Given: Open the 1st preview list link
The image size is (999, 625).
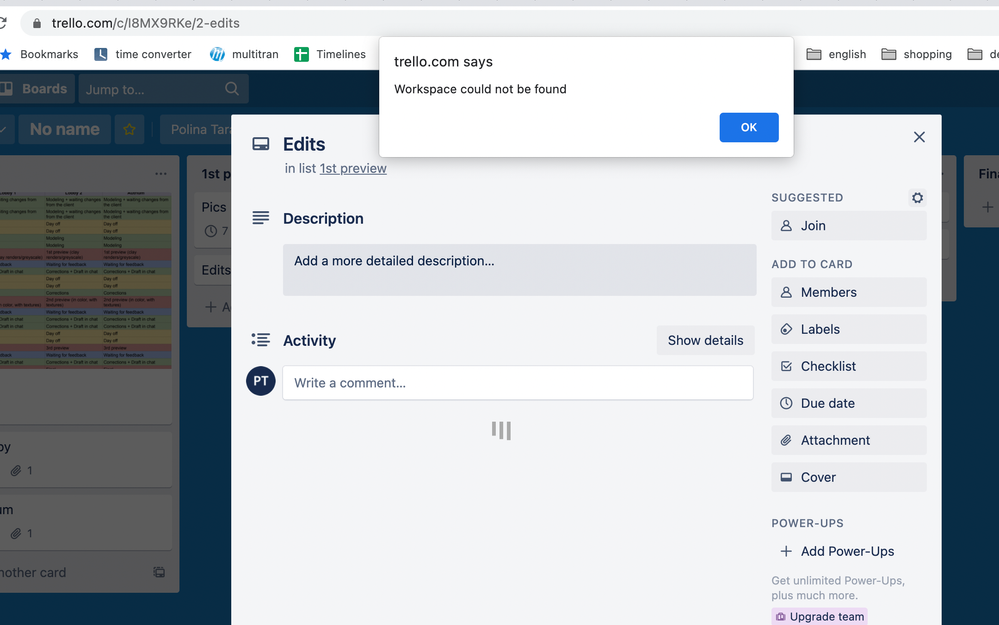Looking at the screenshot, I should tap(353, 168).
